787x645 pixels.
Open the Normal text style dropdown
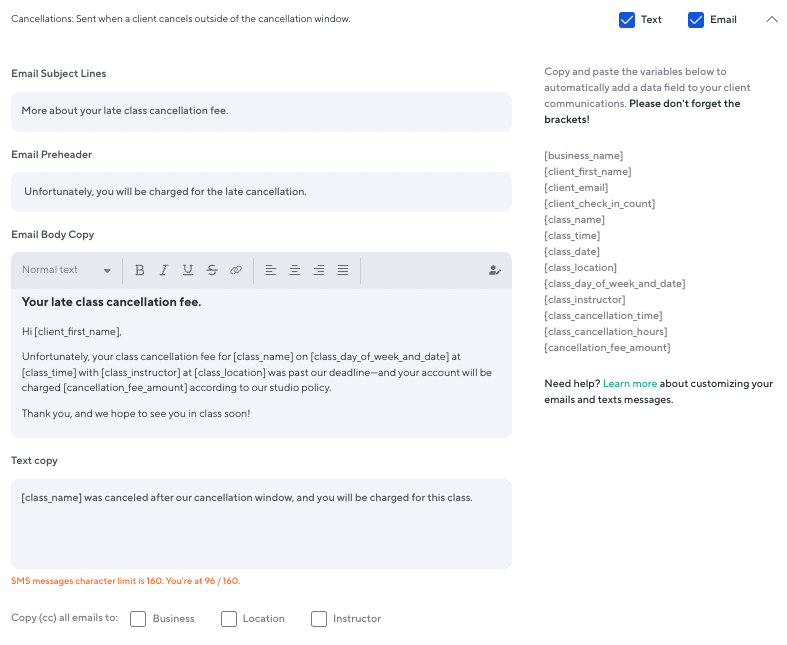coord(66,270)
